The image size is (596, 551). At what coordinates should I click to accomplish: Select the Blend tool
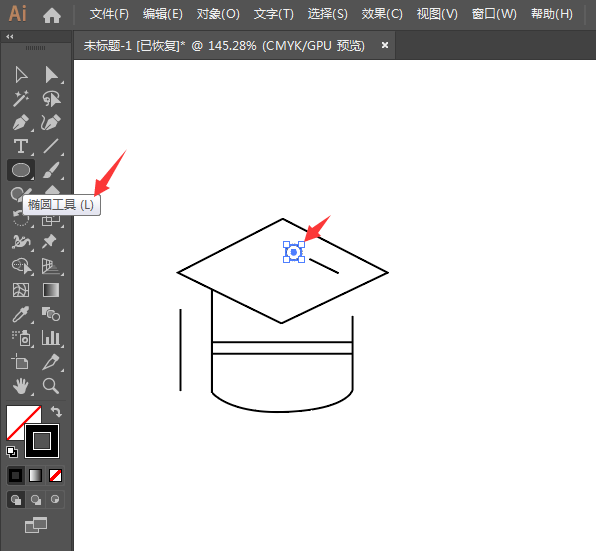coord(51,314)
